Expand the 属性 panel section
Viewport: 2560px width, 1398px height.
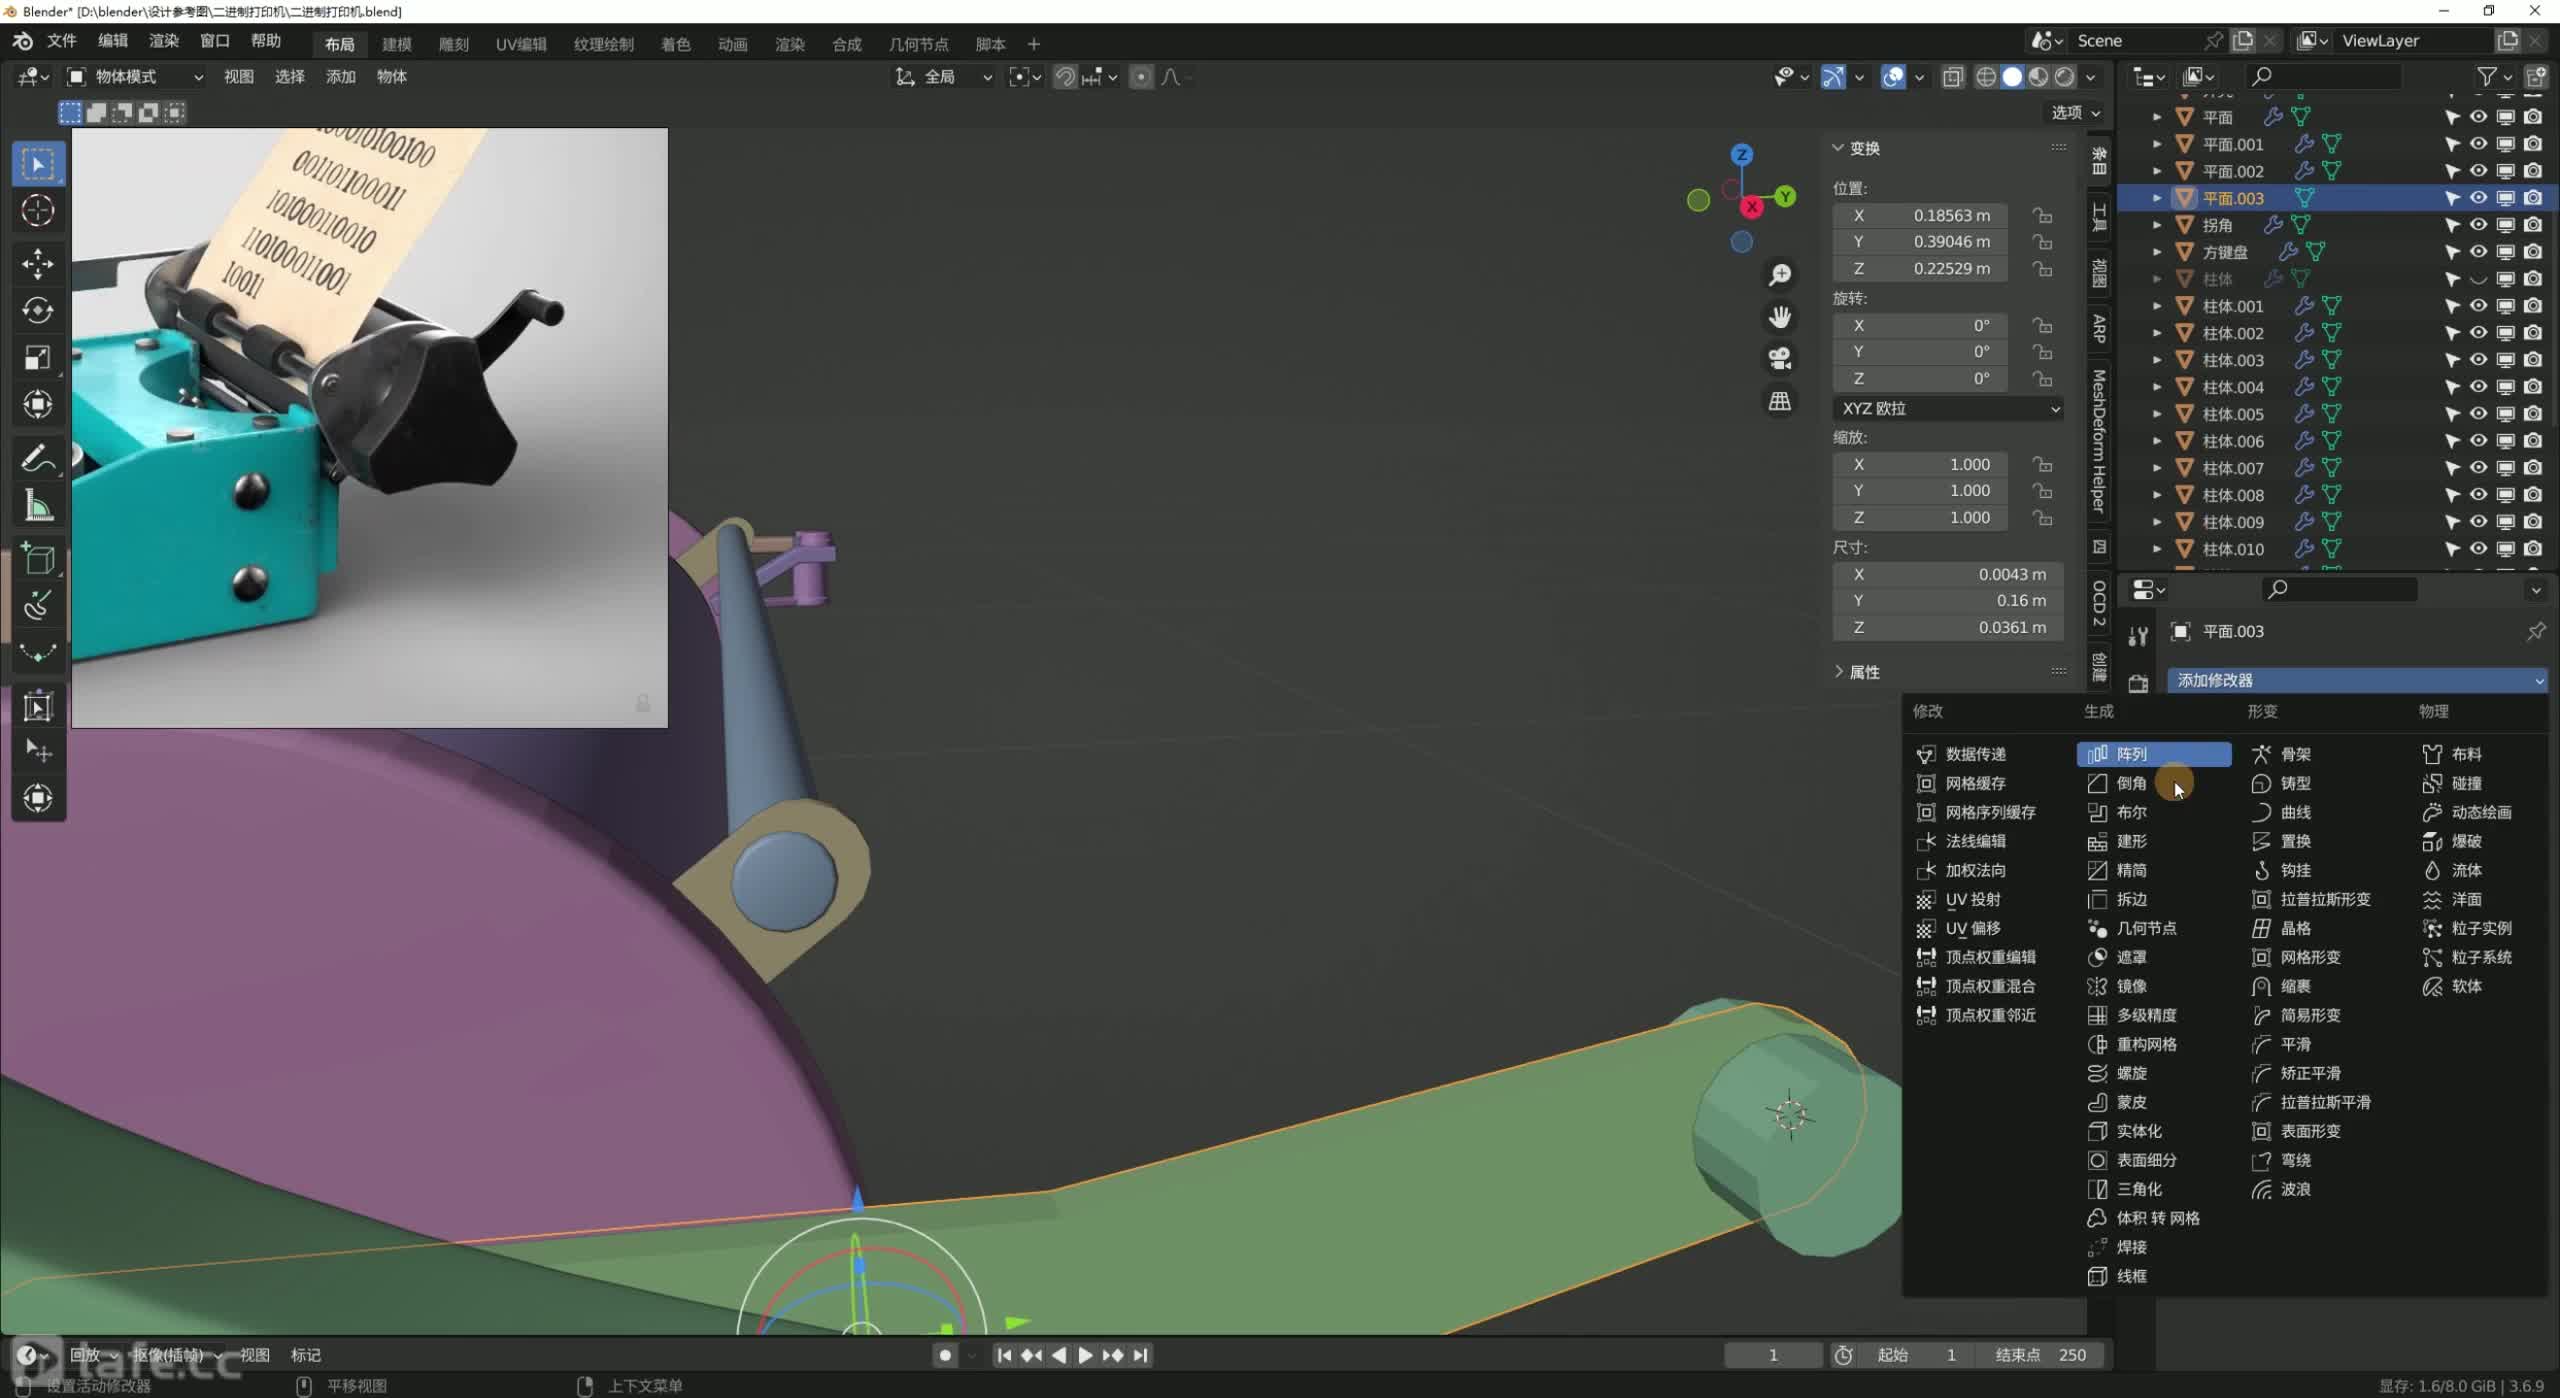point(1862,672)
